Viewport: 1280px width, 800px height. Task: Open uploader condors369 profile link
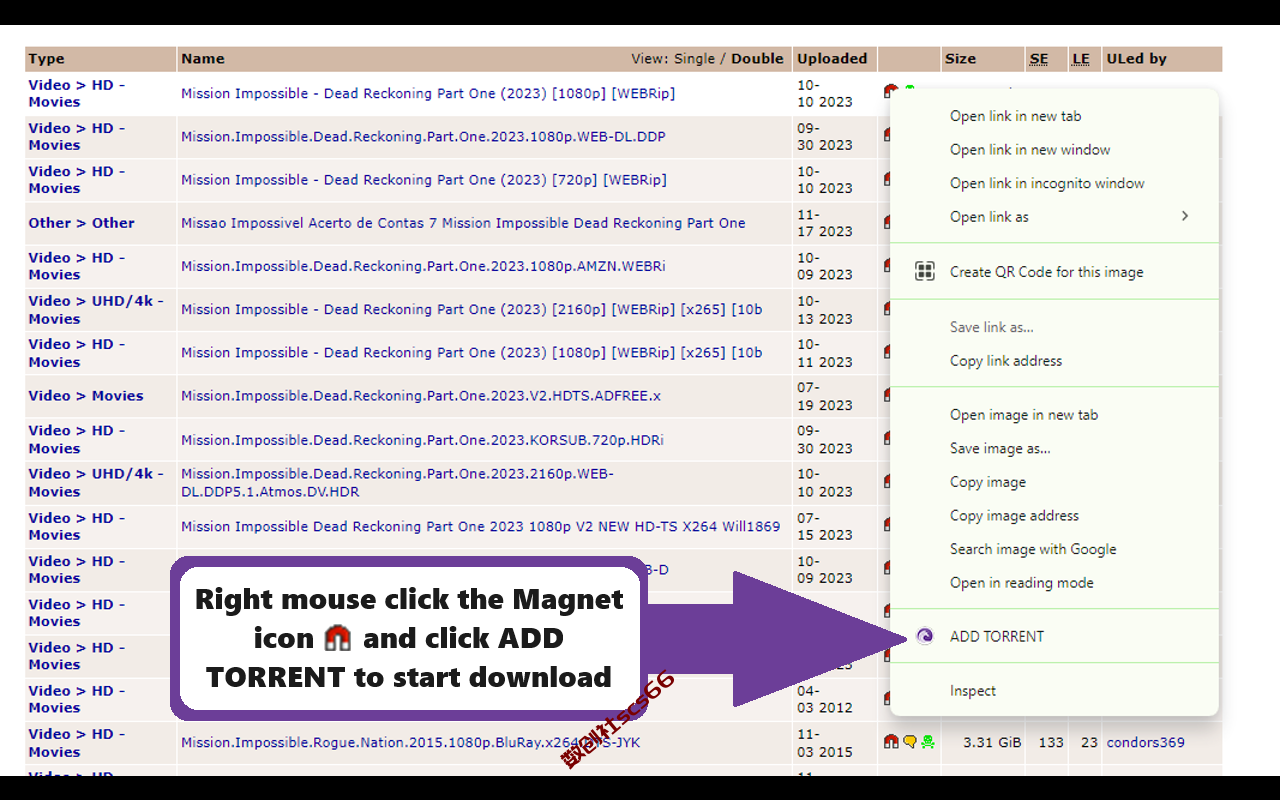click(x=1146, y=743)
